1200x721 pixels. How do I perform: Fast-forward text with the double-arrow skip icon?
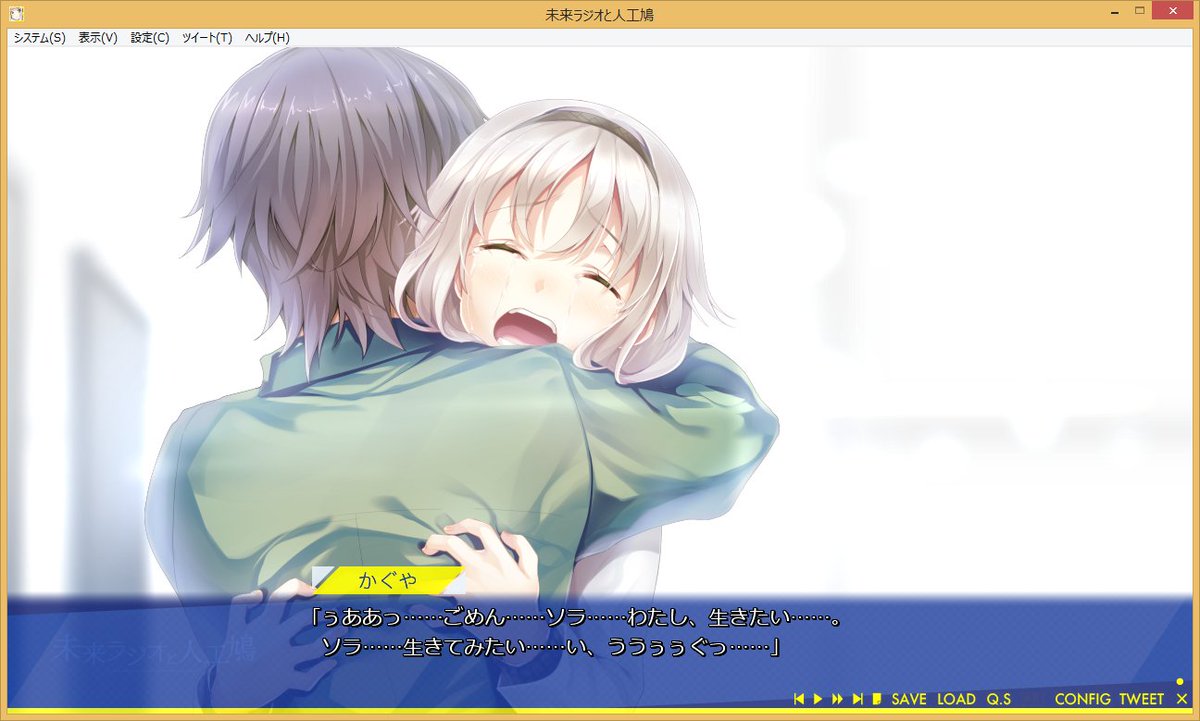(x=837, y=699)
